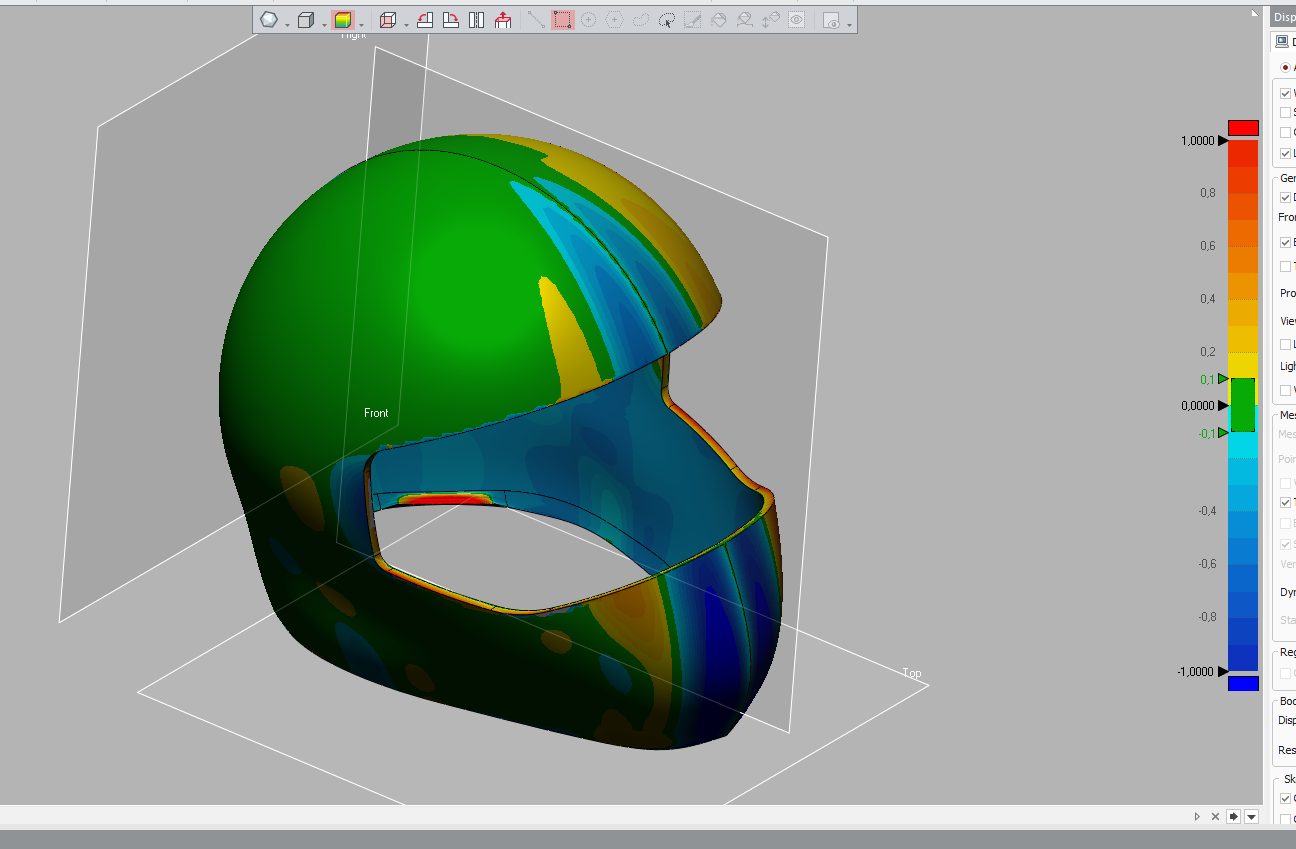Expand the visibility options dropdown in toolbar
The width and height of the screenshot is (1296, 849).
point(849,24)
